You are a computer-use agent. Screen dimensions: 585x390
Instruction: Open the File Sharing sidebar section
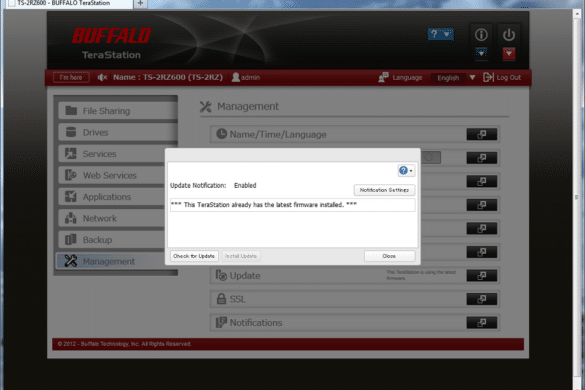(118, 111)
